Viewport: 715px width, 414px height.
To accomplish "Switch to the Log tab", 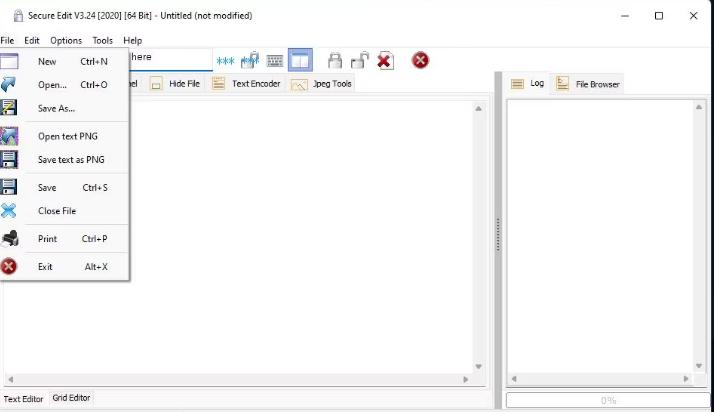I will (528, 83).
